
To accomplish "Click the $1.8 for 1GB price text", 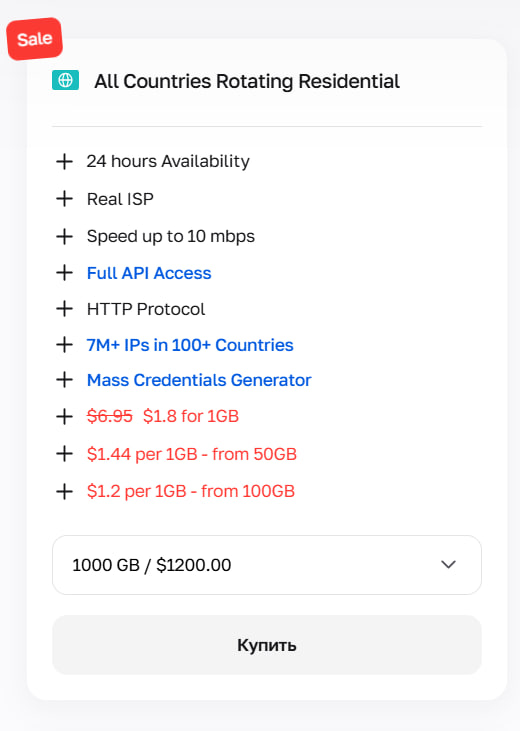I will tap(191, 416).
